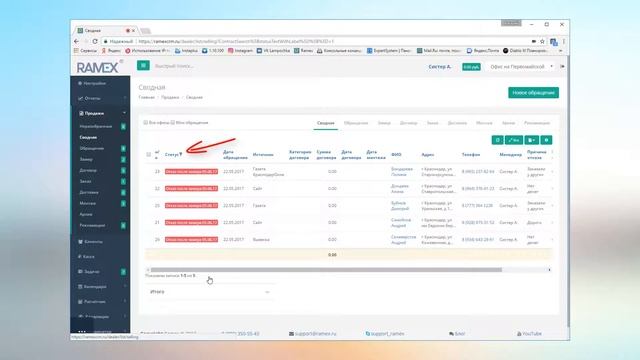Click the red status label in row 22
640x360 pixels.
pos(191,189)
